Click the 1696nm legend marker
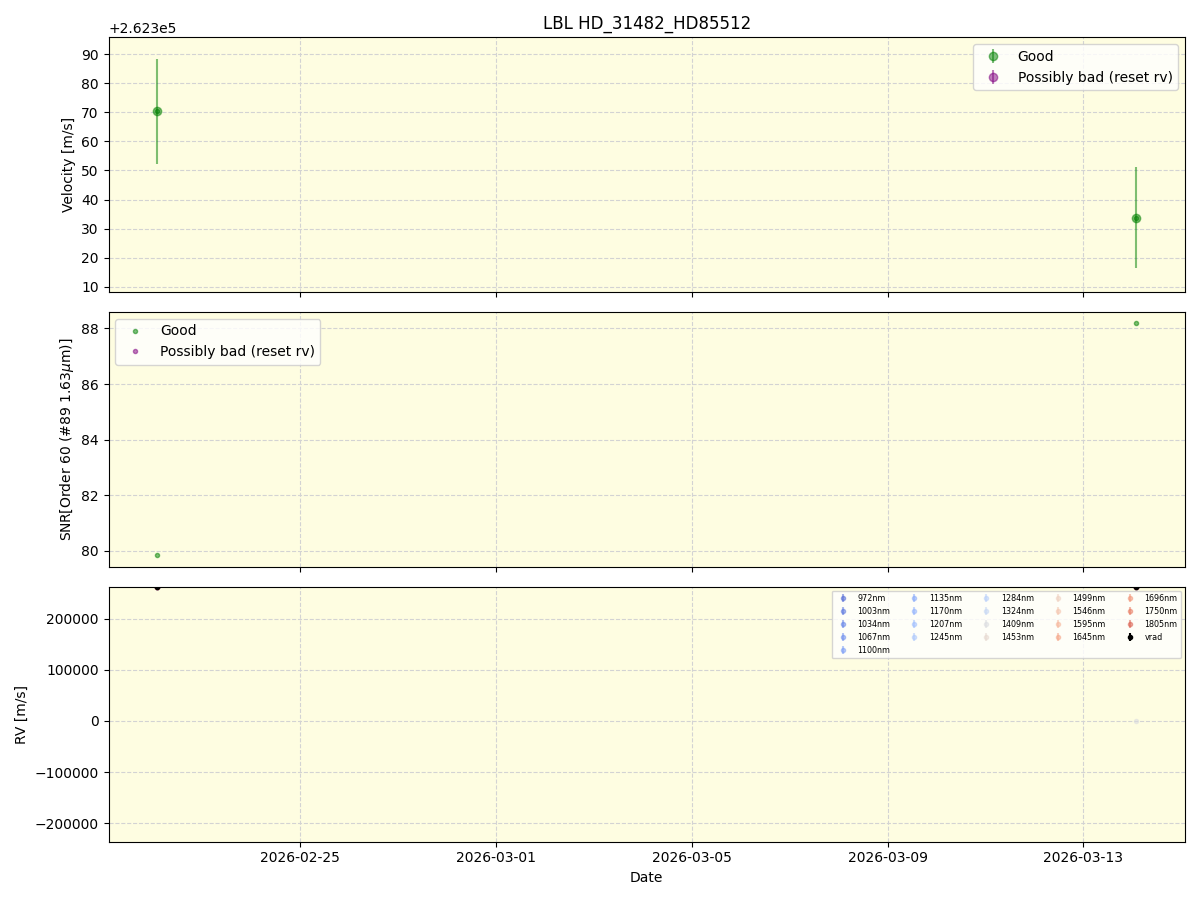Image resolution: width=1200 pixels, height=900 pixels. click(x=1130, y=598)
